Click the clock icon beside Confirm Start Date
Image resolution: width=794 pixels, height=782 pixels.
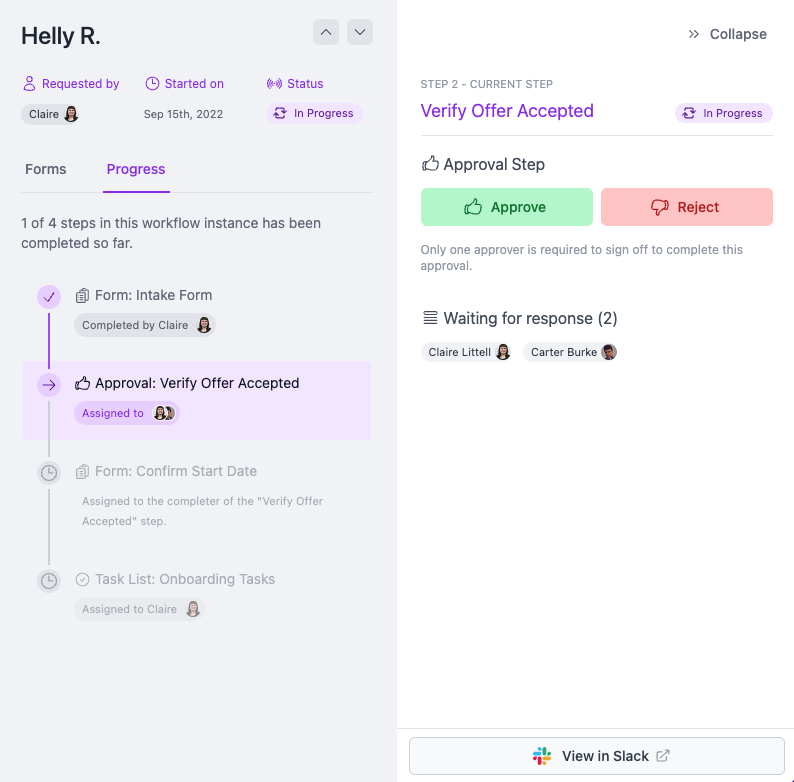pyautogui.click(x=49, y=472)
